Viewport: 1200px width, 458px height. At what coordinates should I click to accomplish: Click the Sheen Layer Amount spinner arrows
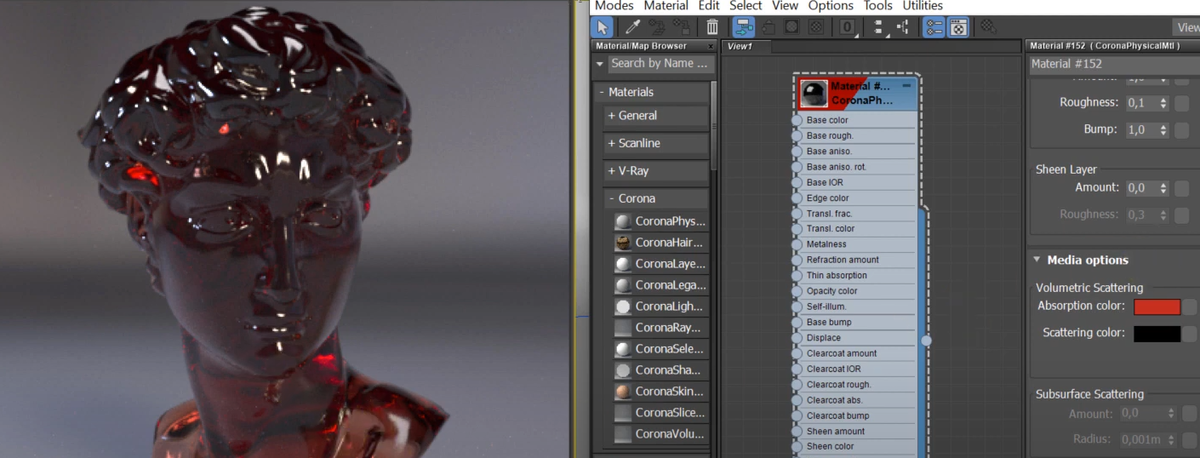1163,188
